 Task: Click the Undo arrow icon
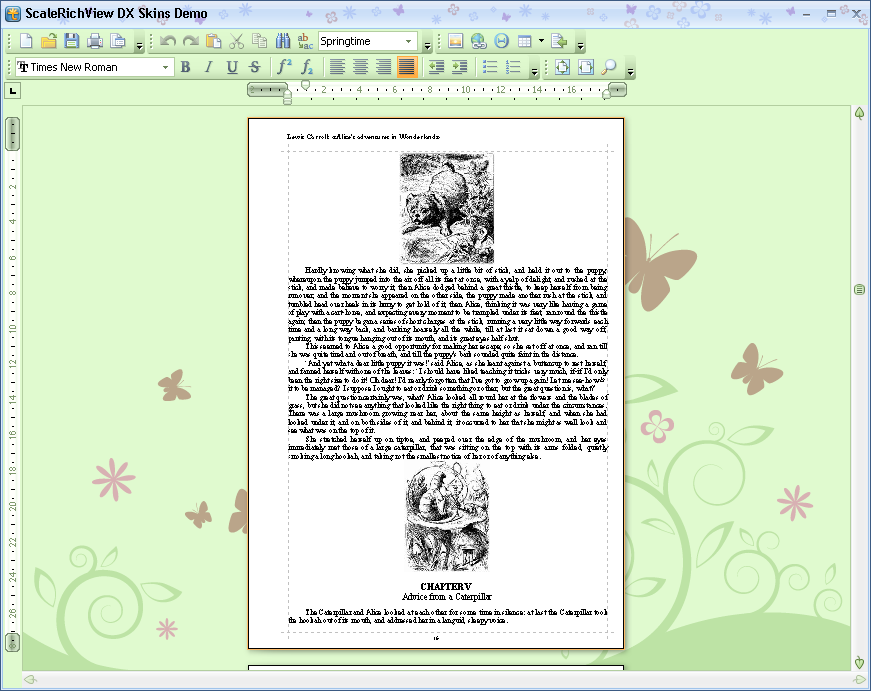(167, 41)
